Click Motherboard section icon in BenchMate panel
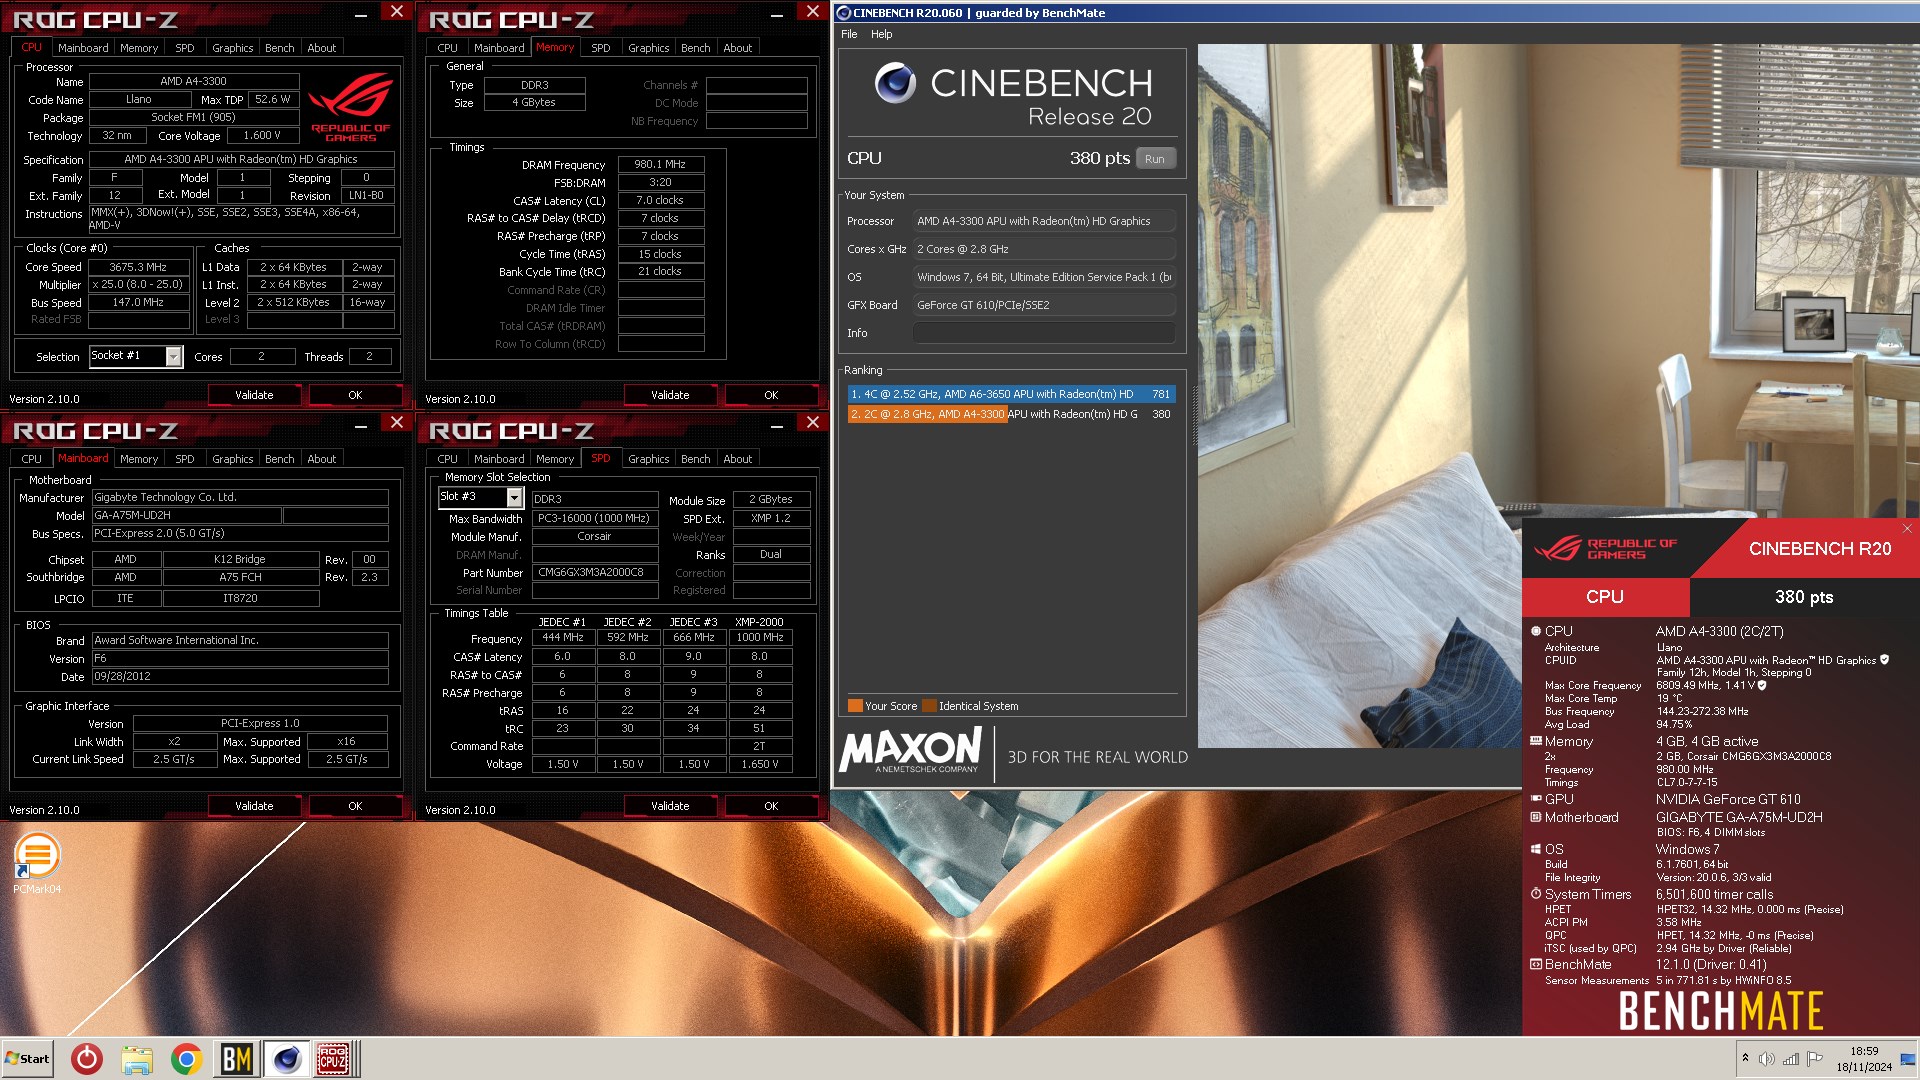Viewport: 1920px width, 1080px height. [1536, 817]
